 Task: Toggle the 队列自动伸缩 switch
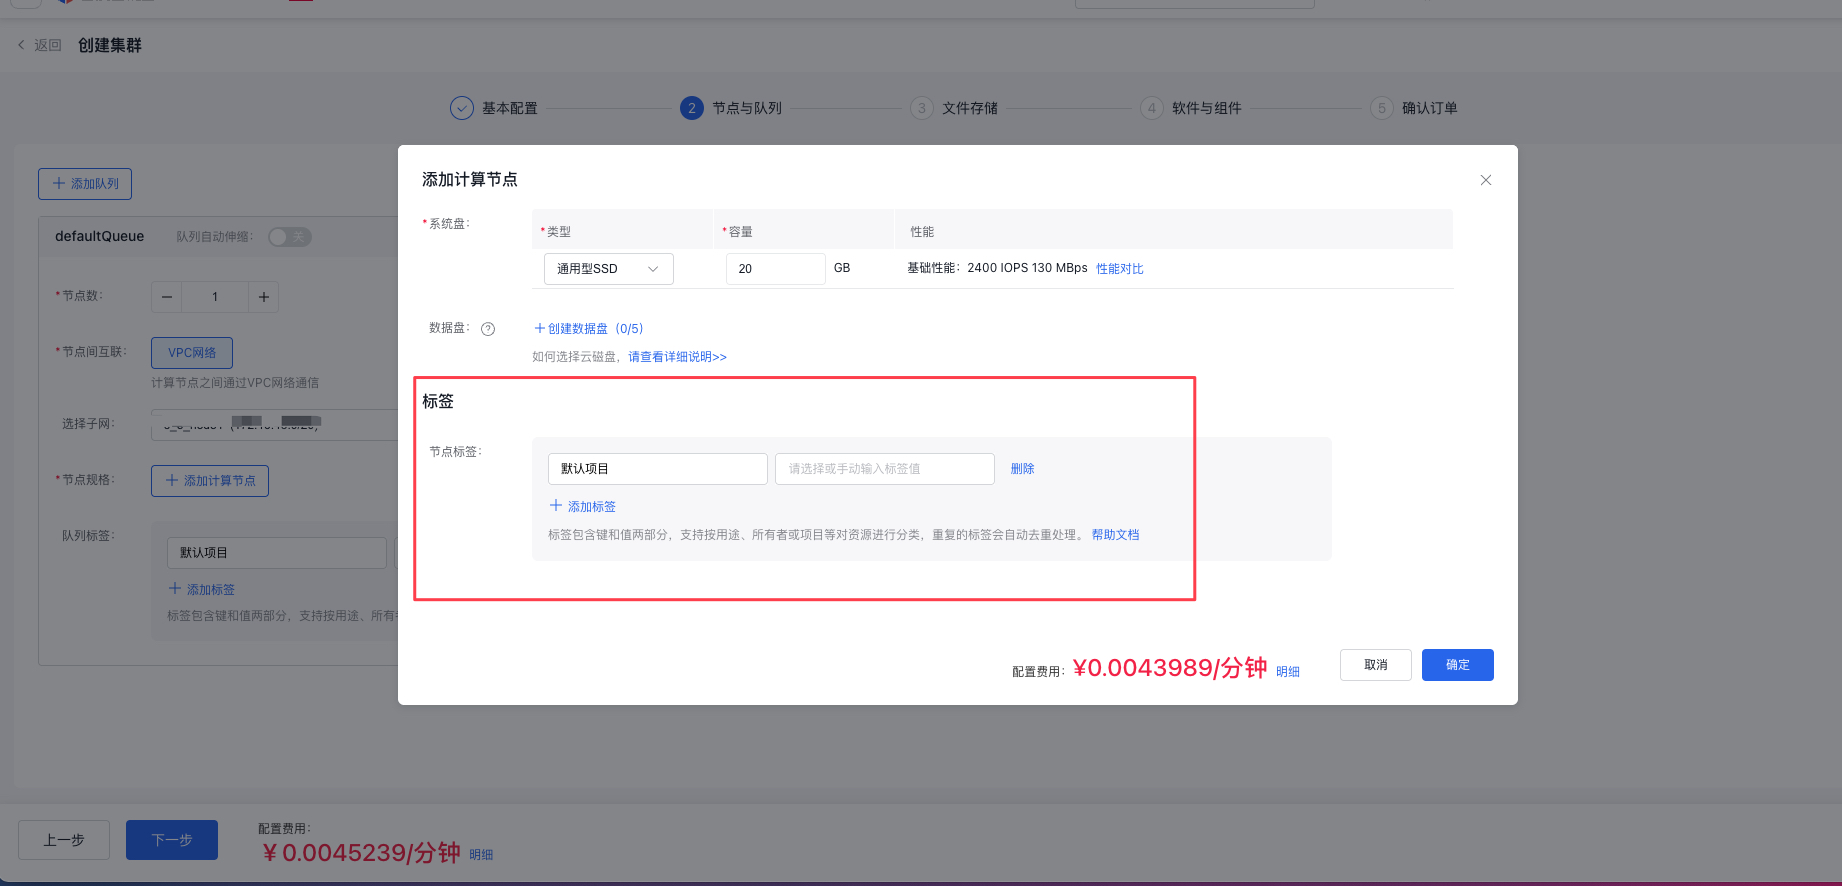click(x=290, y=237)
